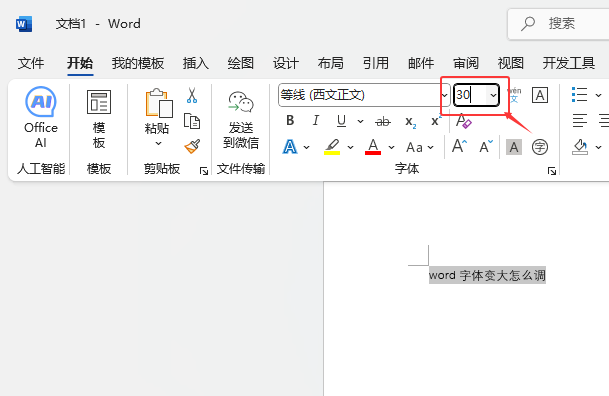Open text effects dropdown arrow

point(306,148)
